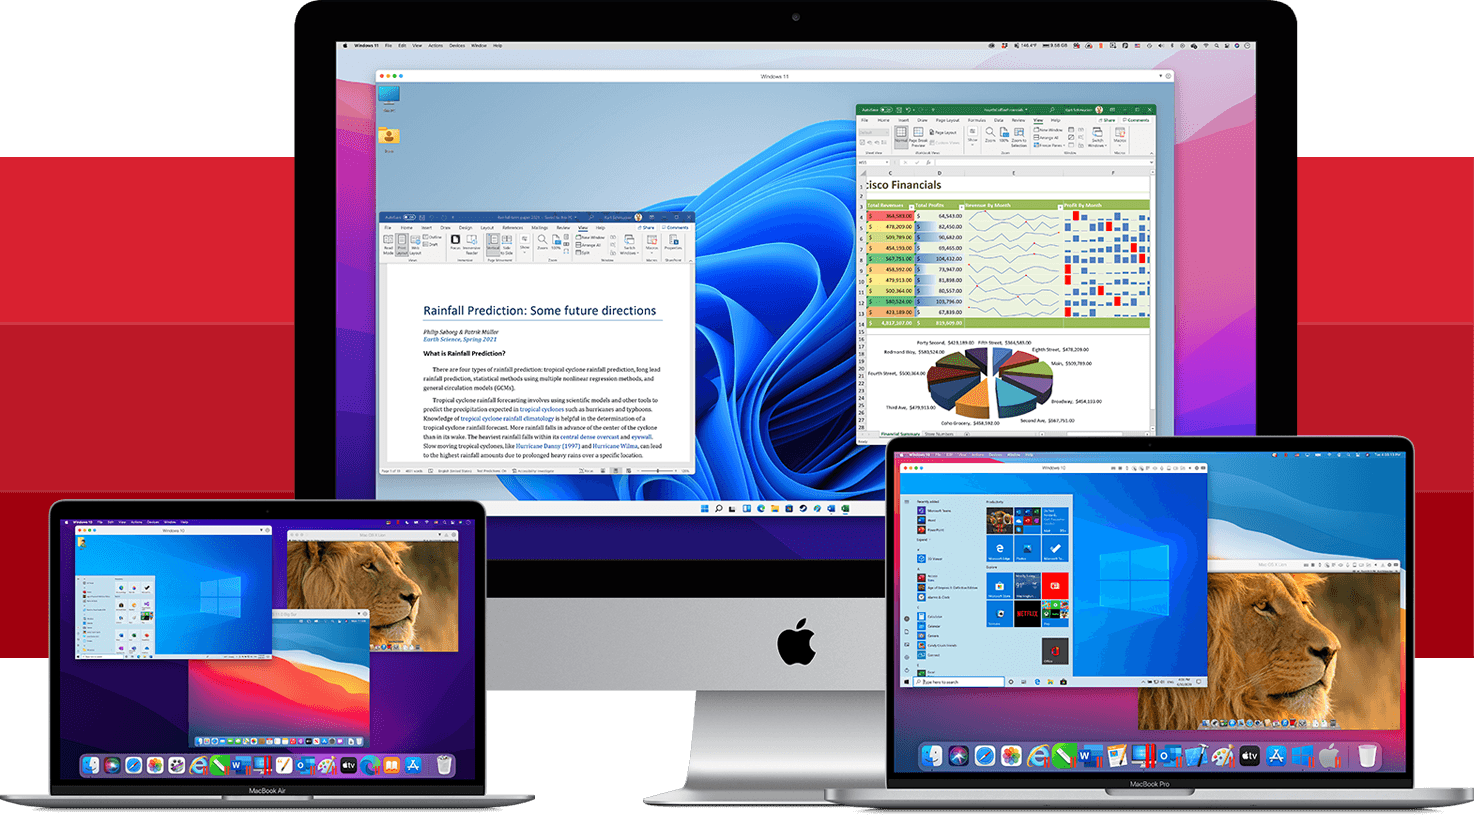Open Data tab in Excel ribbon
Viewport: 1474px width, 816px height.
tap(998, 120)
